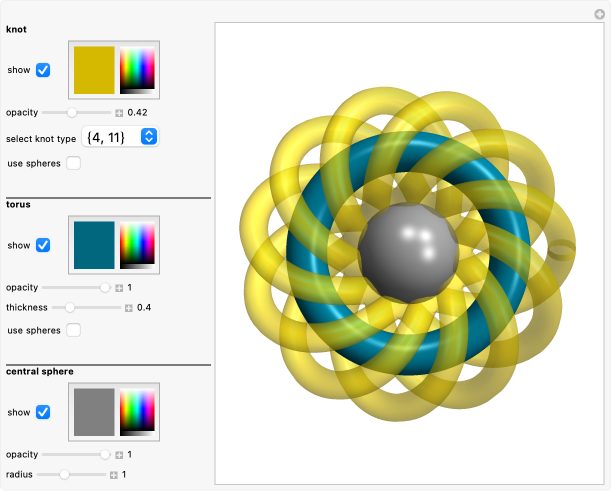
Task: Expand the torus thickness plus control
Action: [x=128, y=307]
